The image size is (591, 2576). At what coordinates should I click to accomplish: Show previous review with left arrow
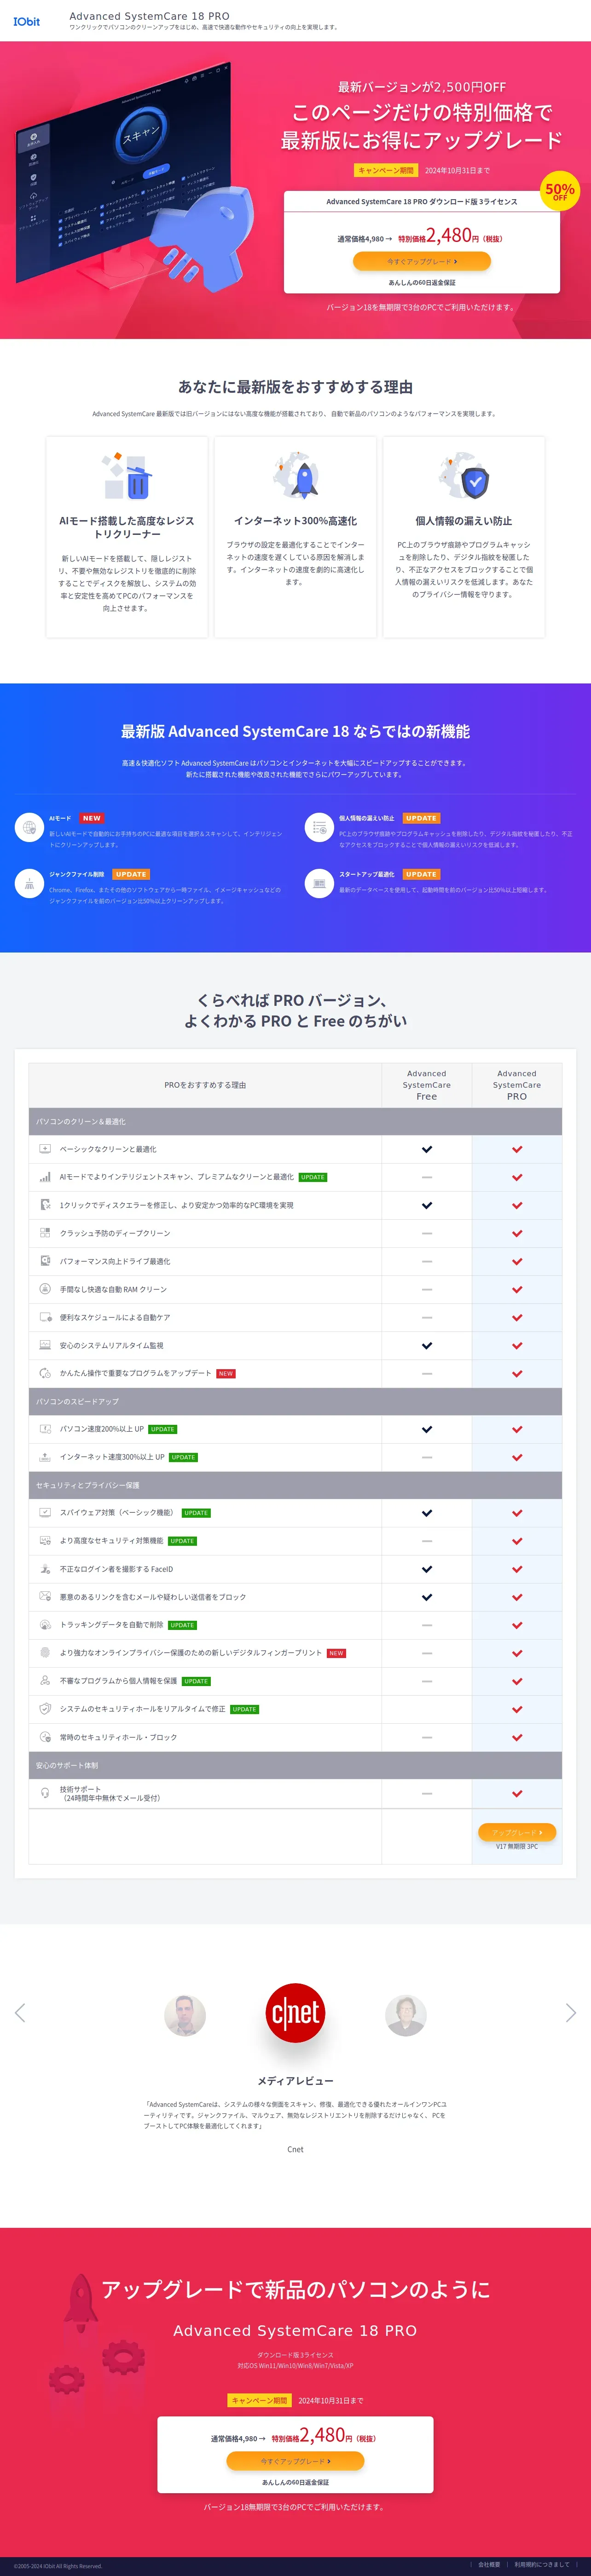pyautogui.click(x=20, y=2012)
